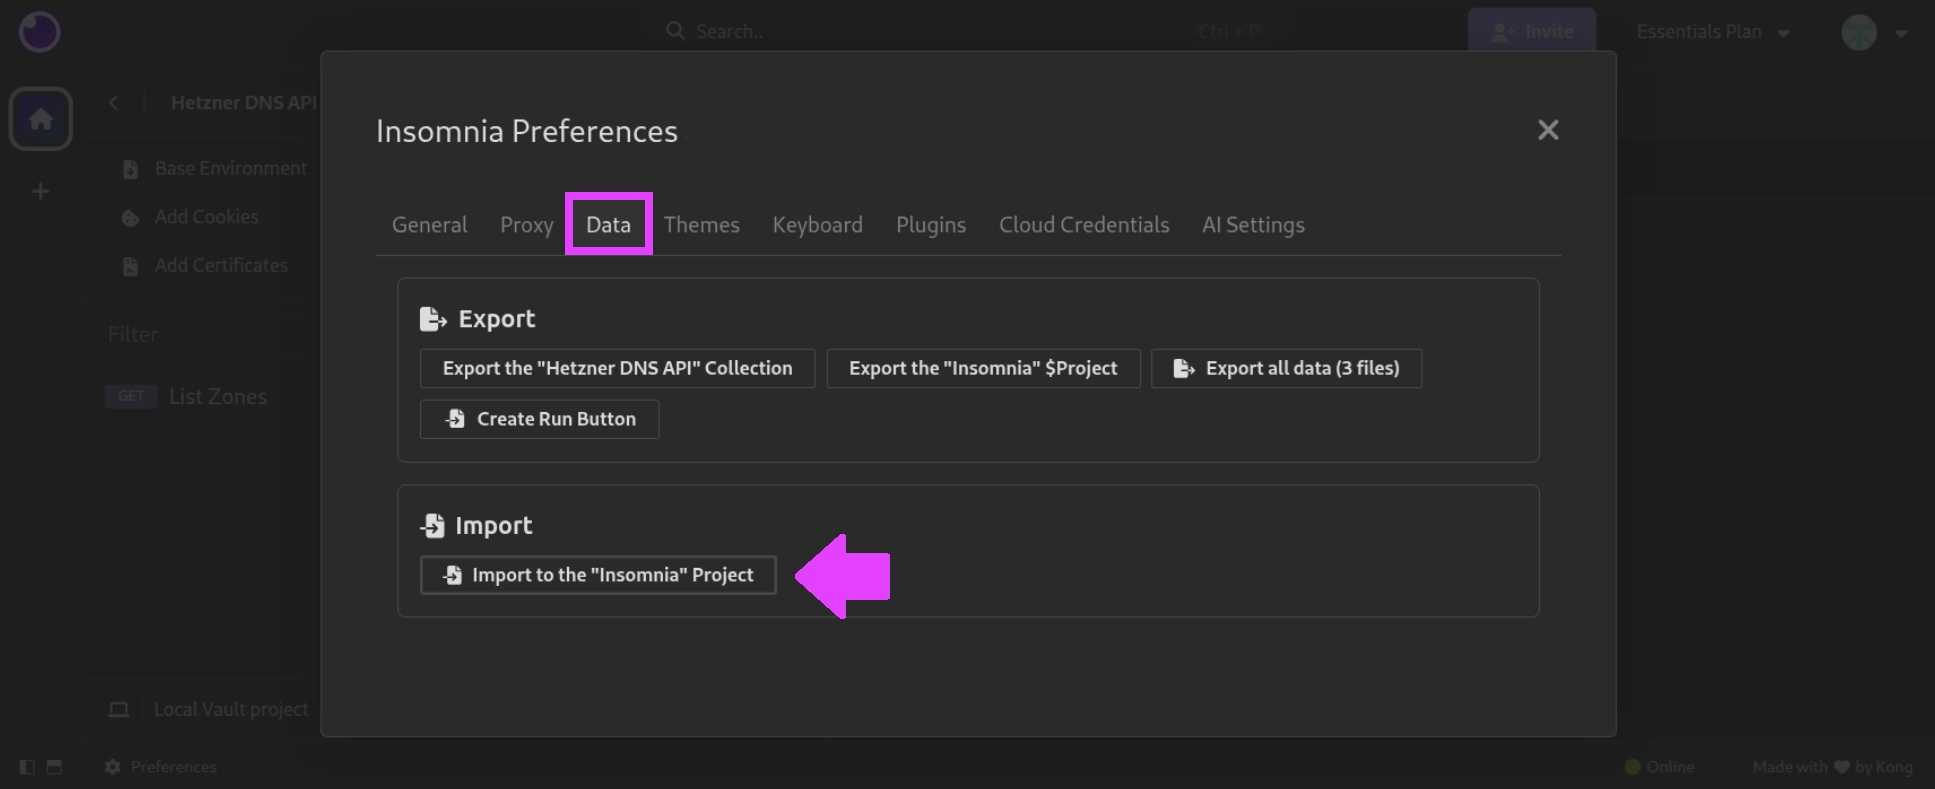This screenshot has height=789, width=1935.
Task: Click the Insomnia logo icon
Action: click(40, 32)
